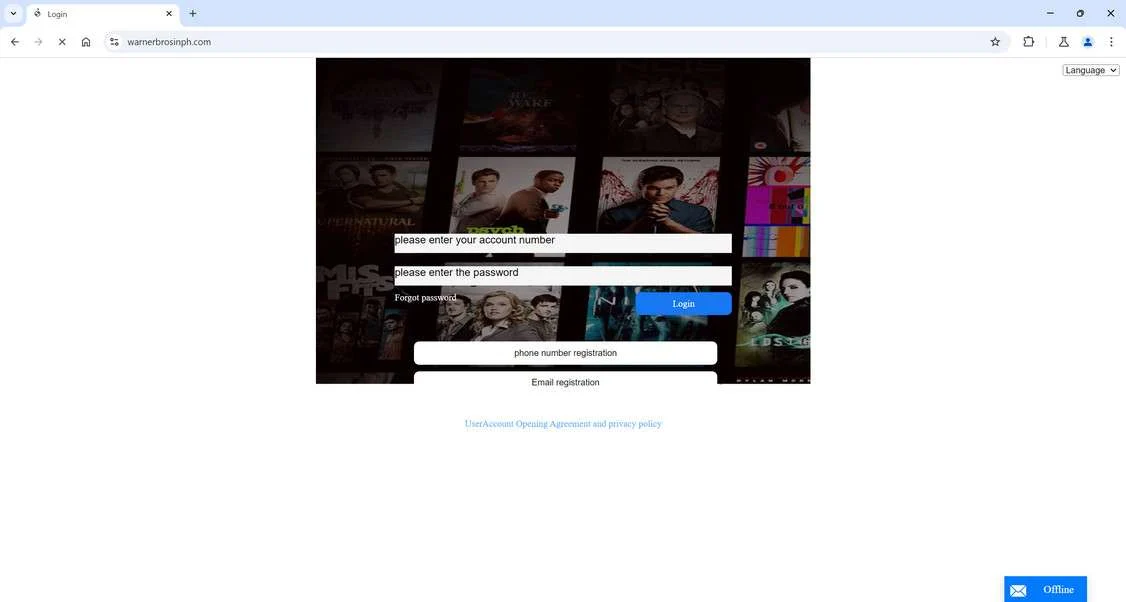Viewport: 1126px width, 602px height.
Task: Open the user profile icon
Action: point(1087,42)
